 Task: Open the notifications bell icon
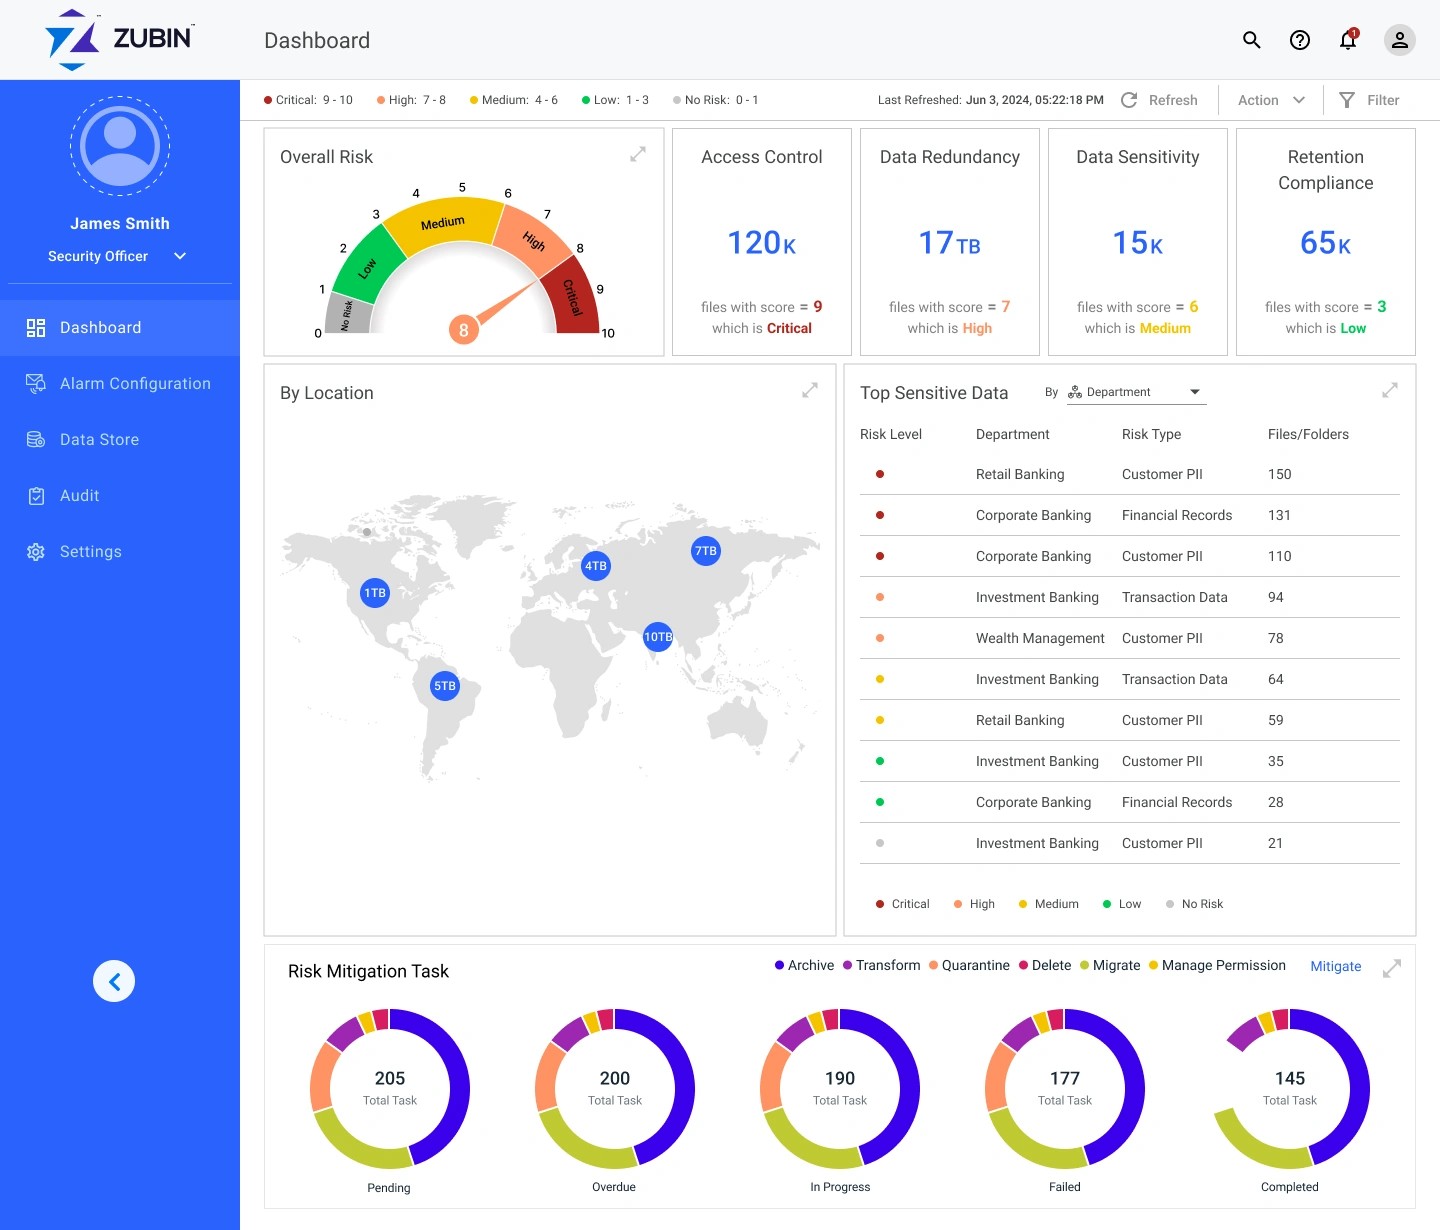point(1349,40)
